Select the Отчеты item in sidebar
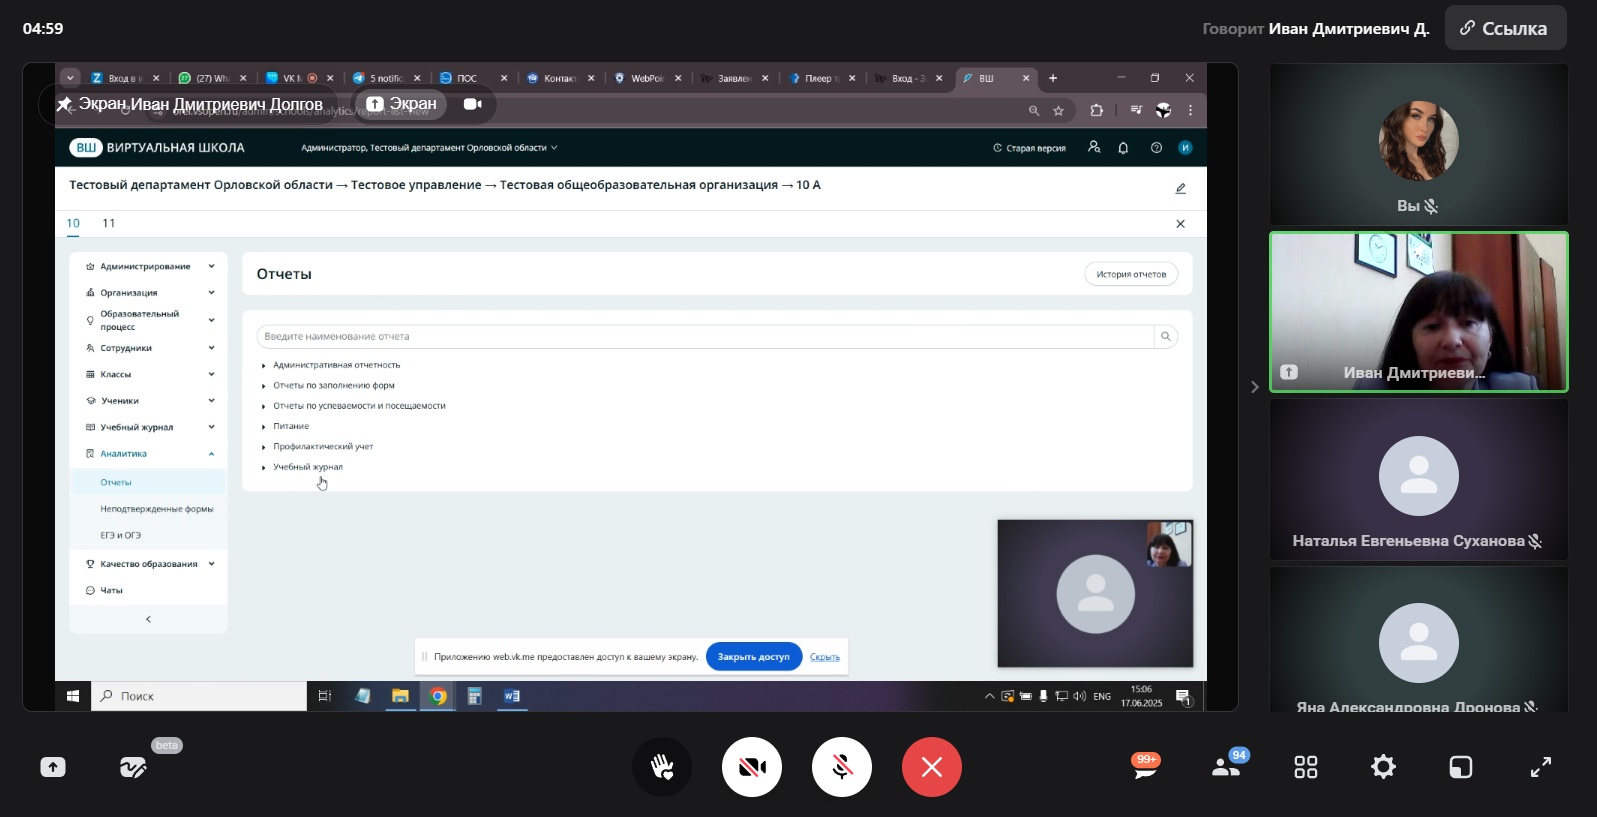1597x817 pixels. click(x=116, y=482)
